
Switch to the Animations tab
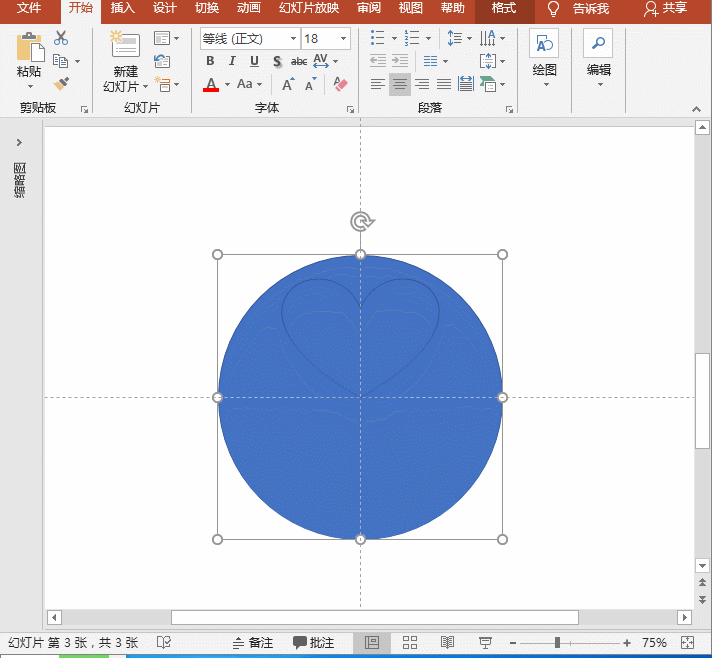pyautogui.click(x=249, y=8)
